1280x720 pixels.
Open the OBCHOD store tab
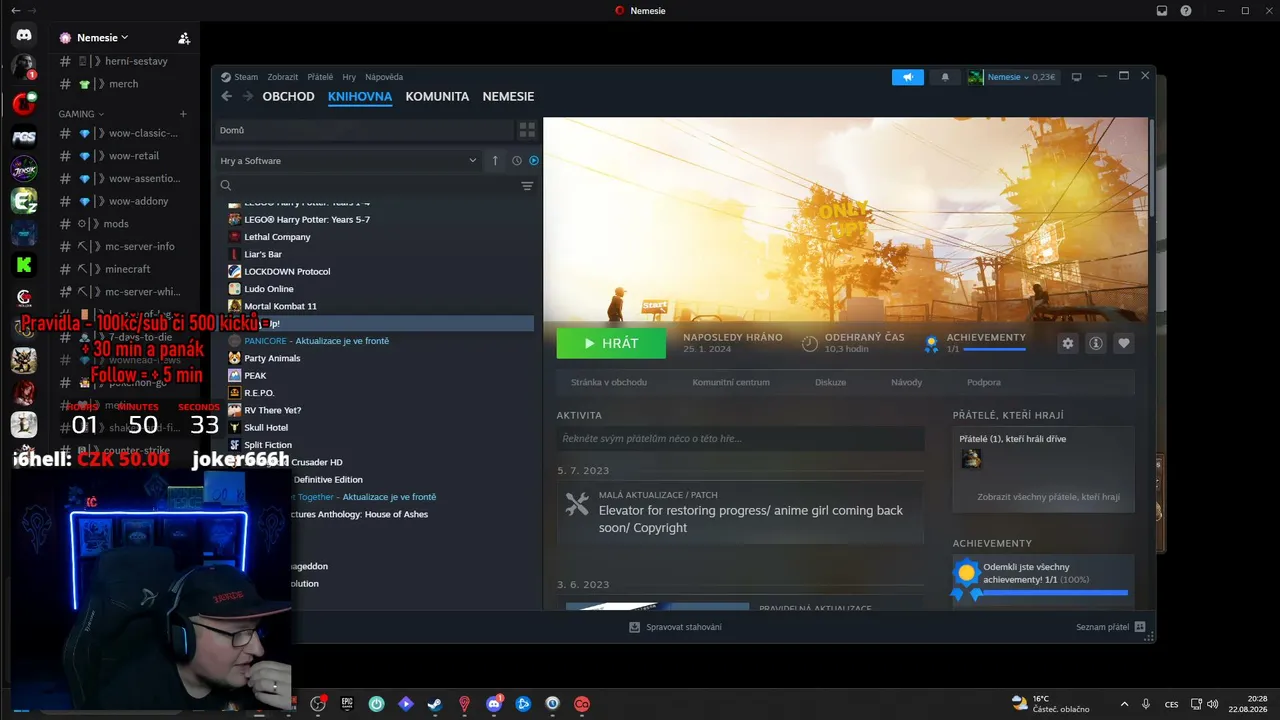pyautogui.click(x=288, y=97)
